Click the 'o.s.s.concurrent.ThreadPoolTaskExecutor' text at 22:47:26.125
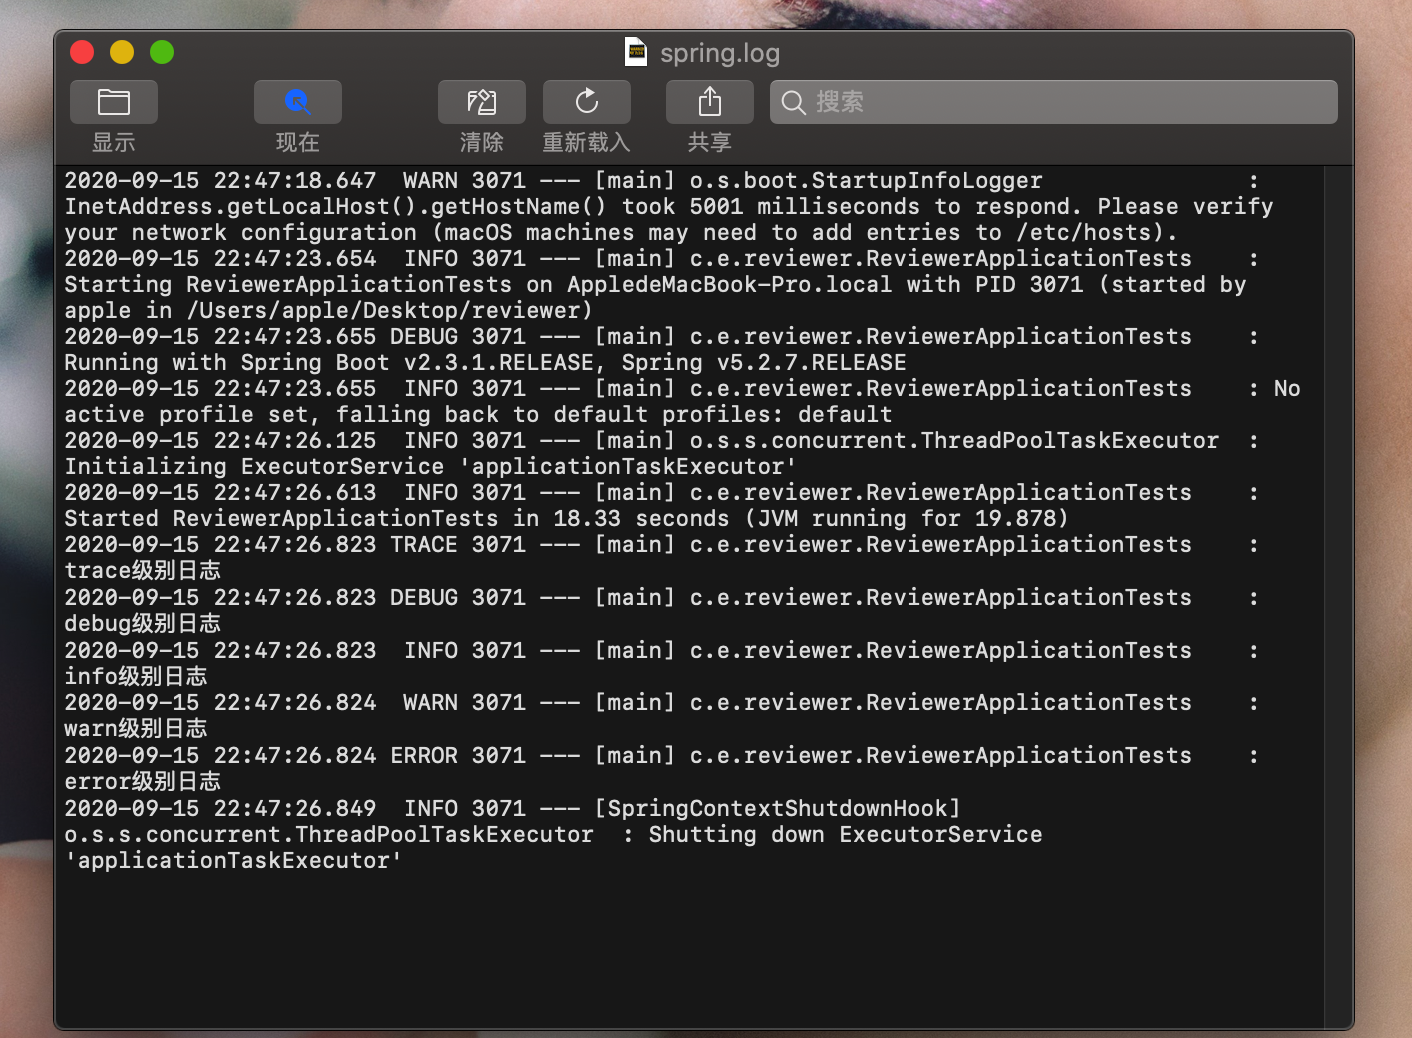 954,441
